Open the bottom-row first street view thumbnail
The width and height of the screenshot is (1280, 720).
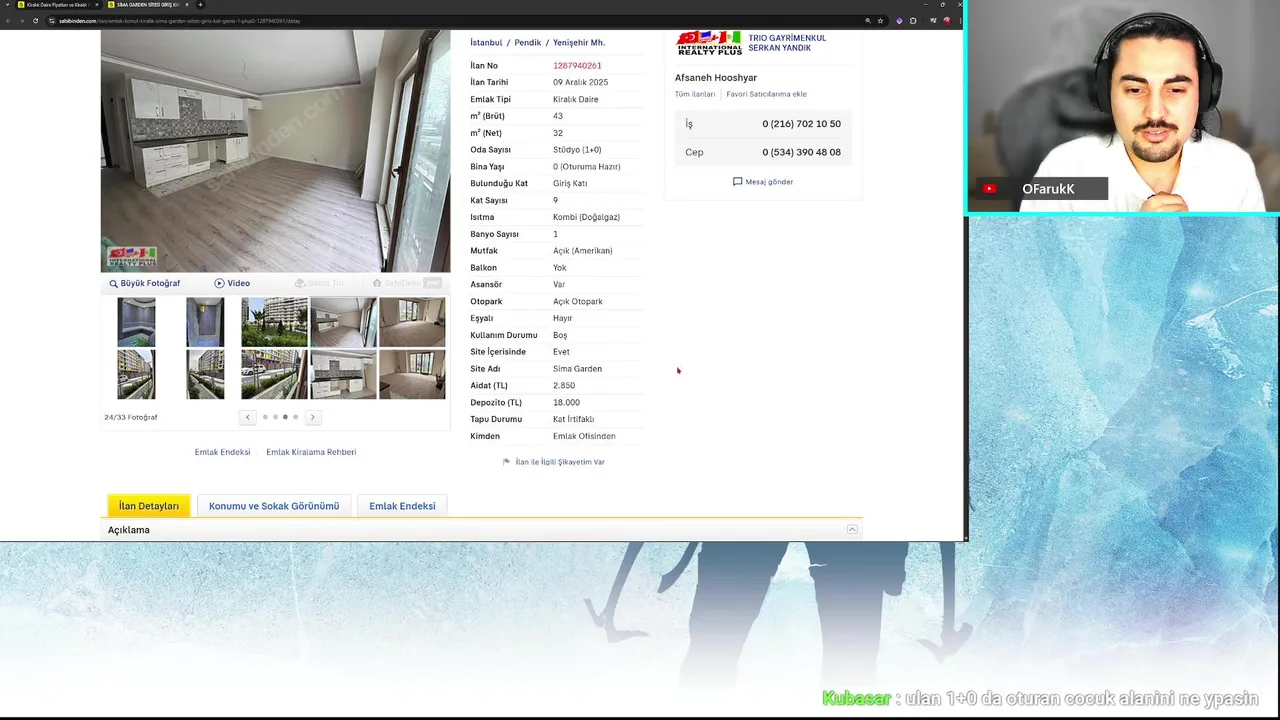pyautogui.click(x=136, y=374)
